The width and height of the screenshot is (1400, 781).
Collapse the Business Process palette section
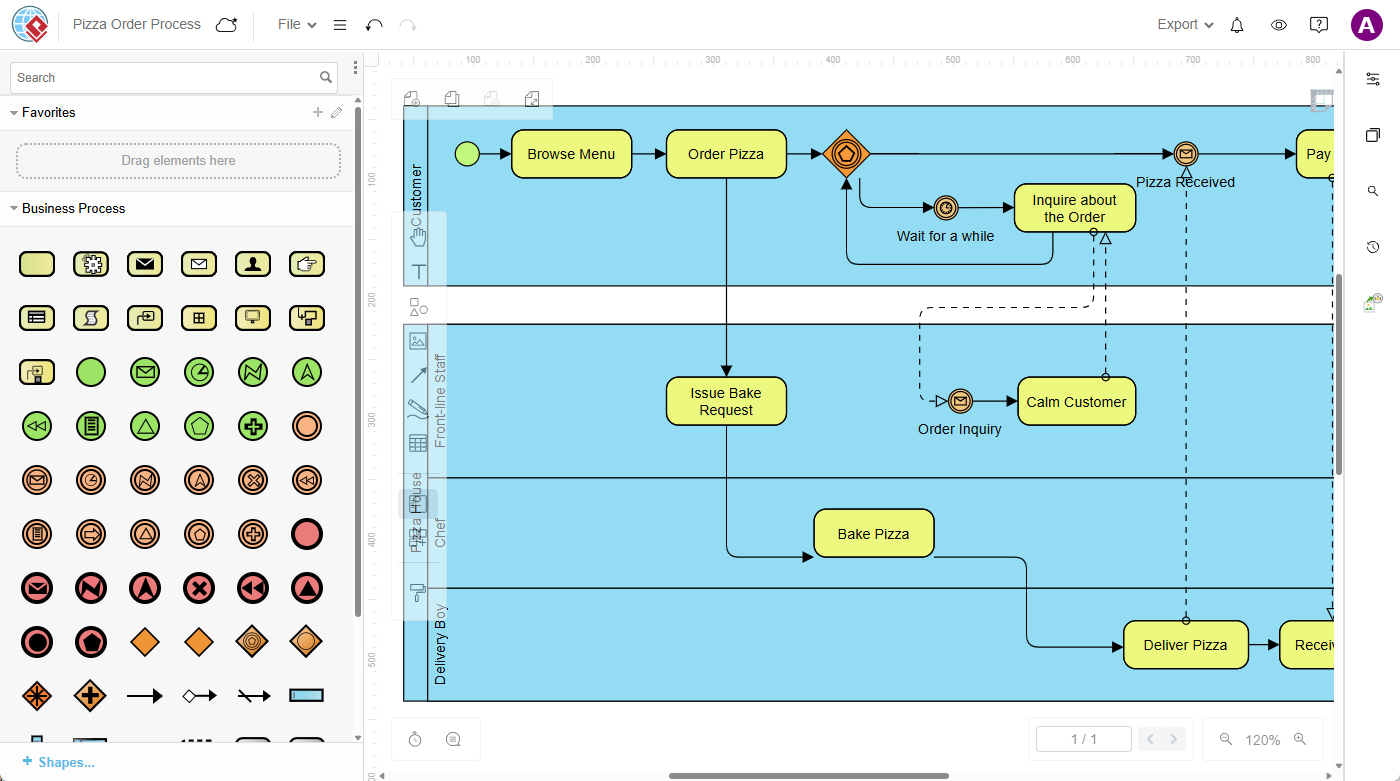pyautogui.click(x=14, y=209)
